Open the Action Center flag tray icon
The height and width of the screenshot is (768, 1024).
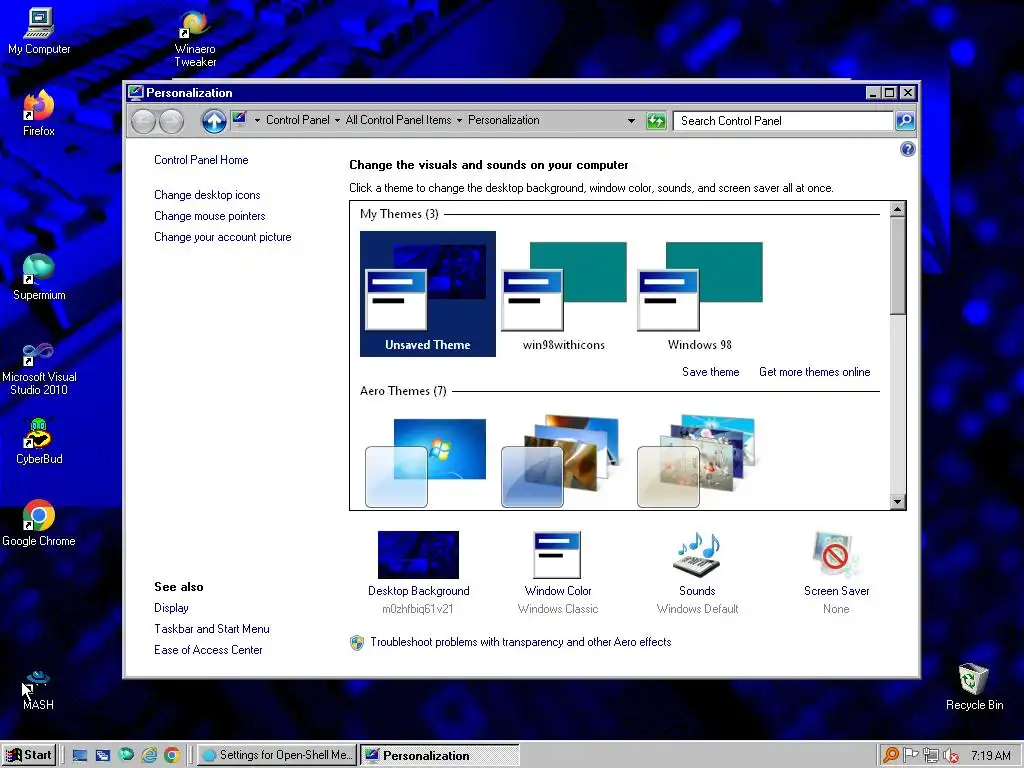pos(910,756)
